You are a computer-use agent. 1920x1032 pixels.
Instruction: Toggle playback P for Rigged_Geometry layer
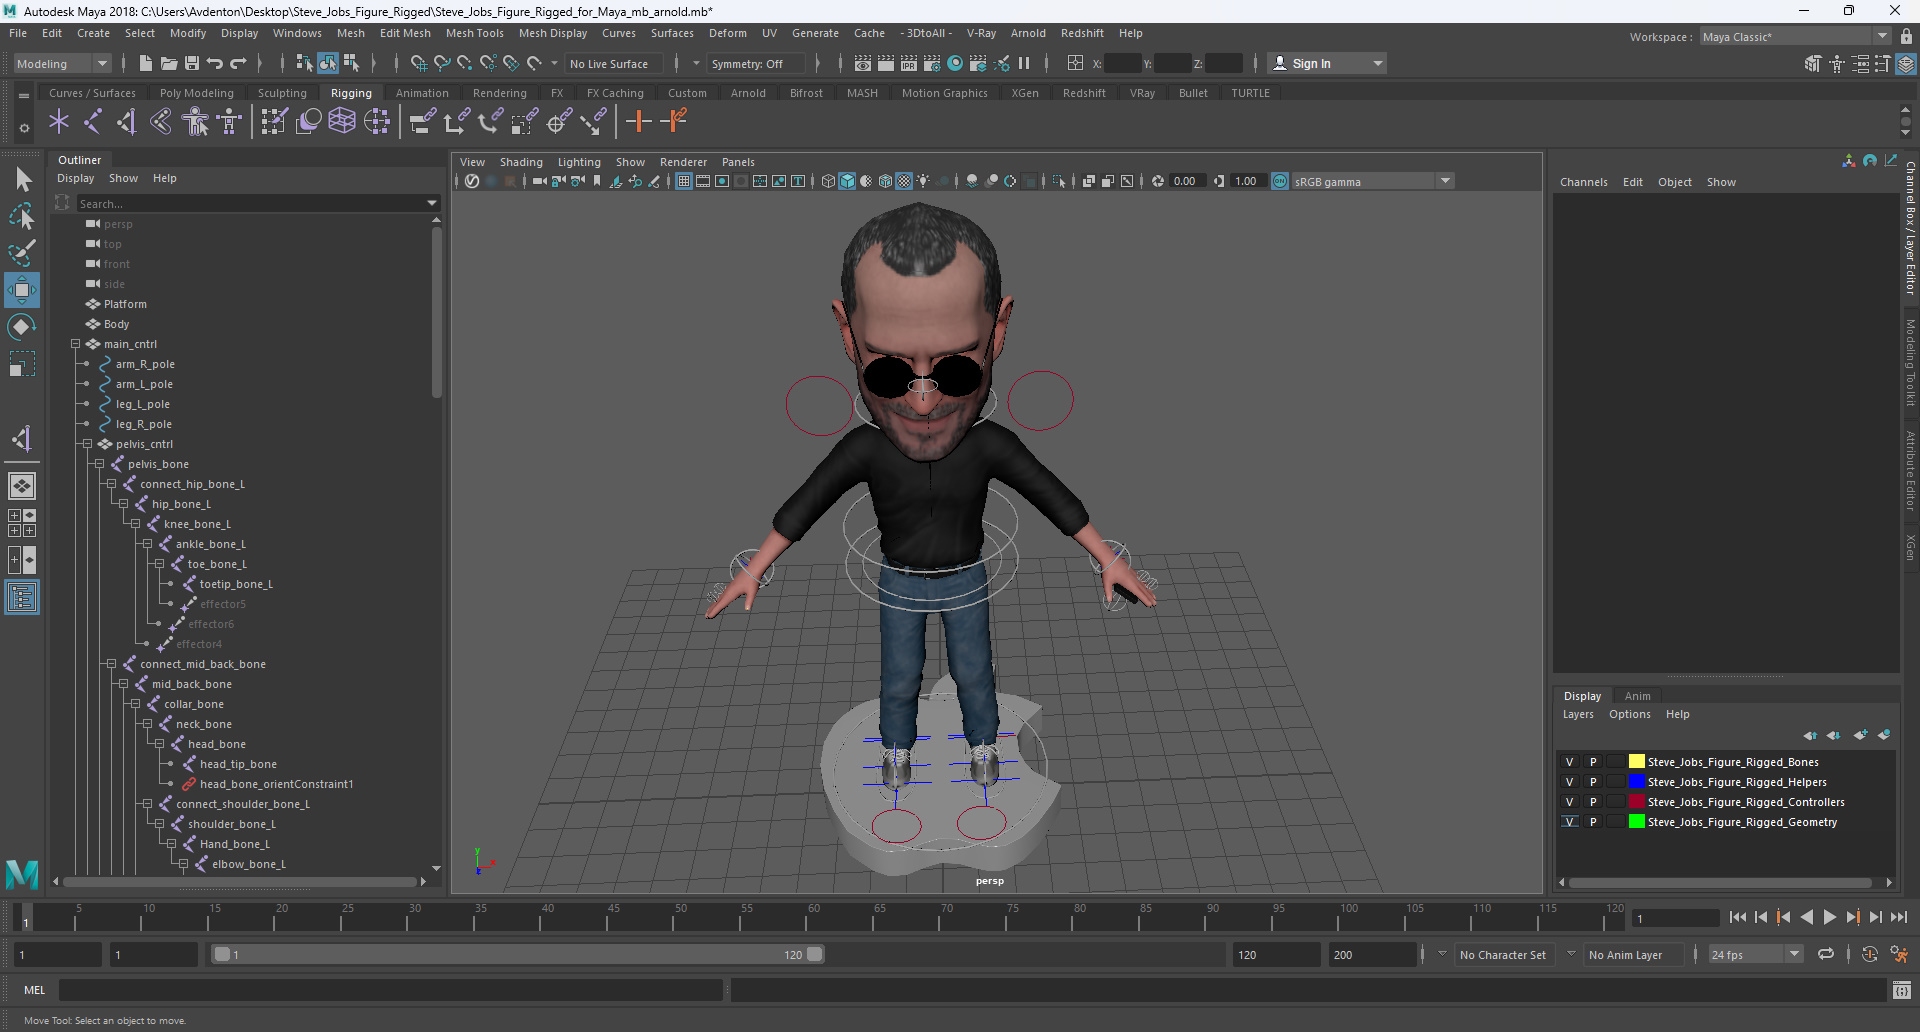pyautogui.click(x=1593, y=822)
